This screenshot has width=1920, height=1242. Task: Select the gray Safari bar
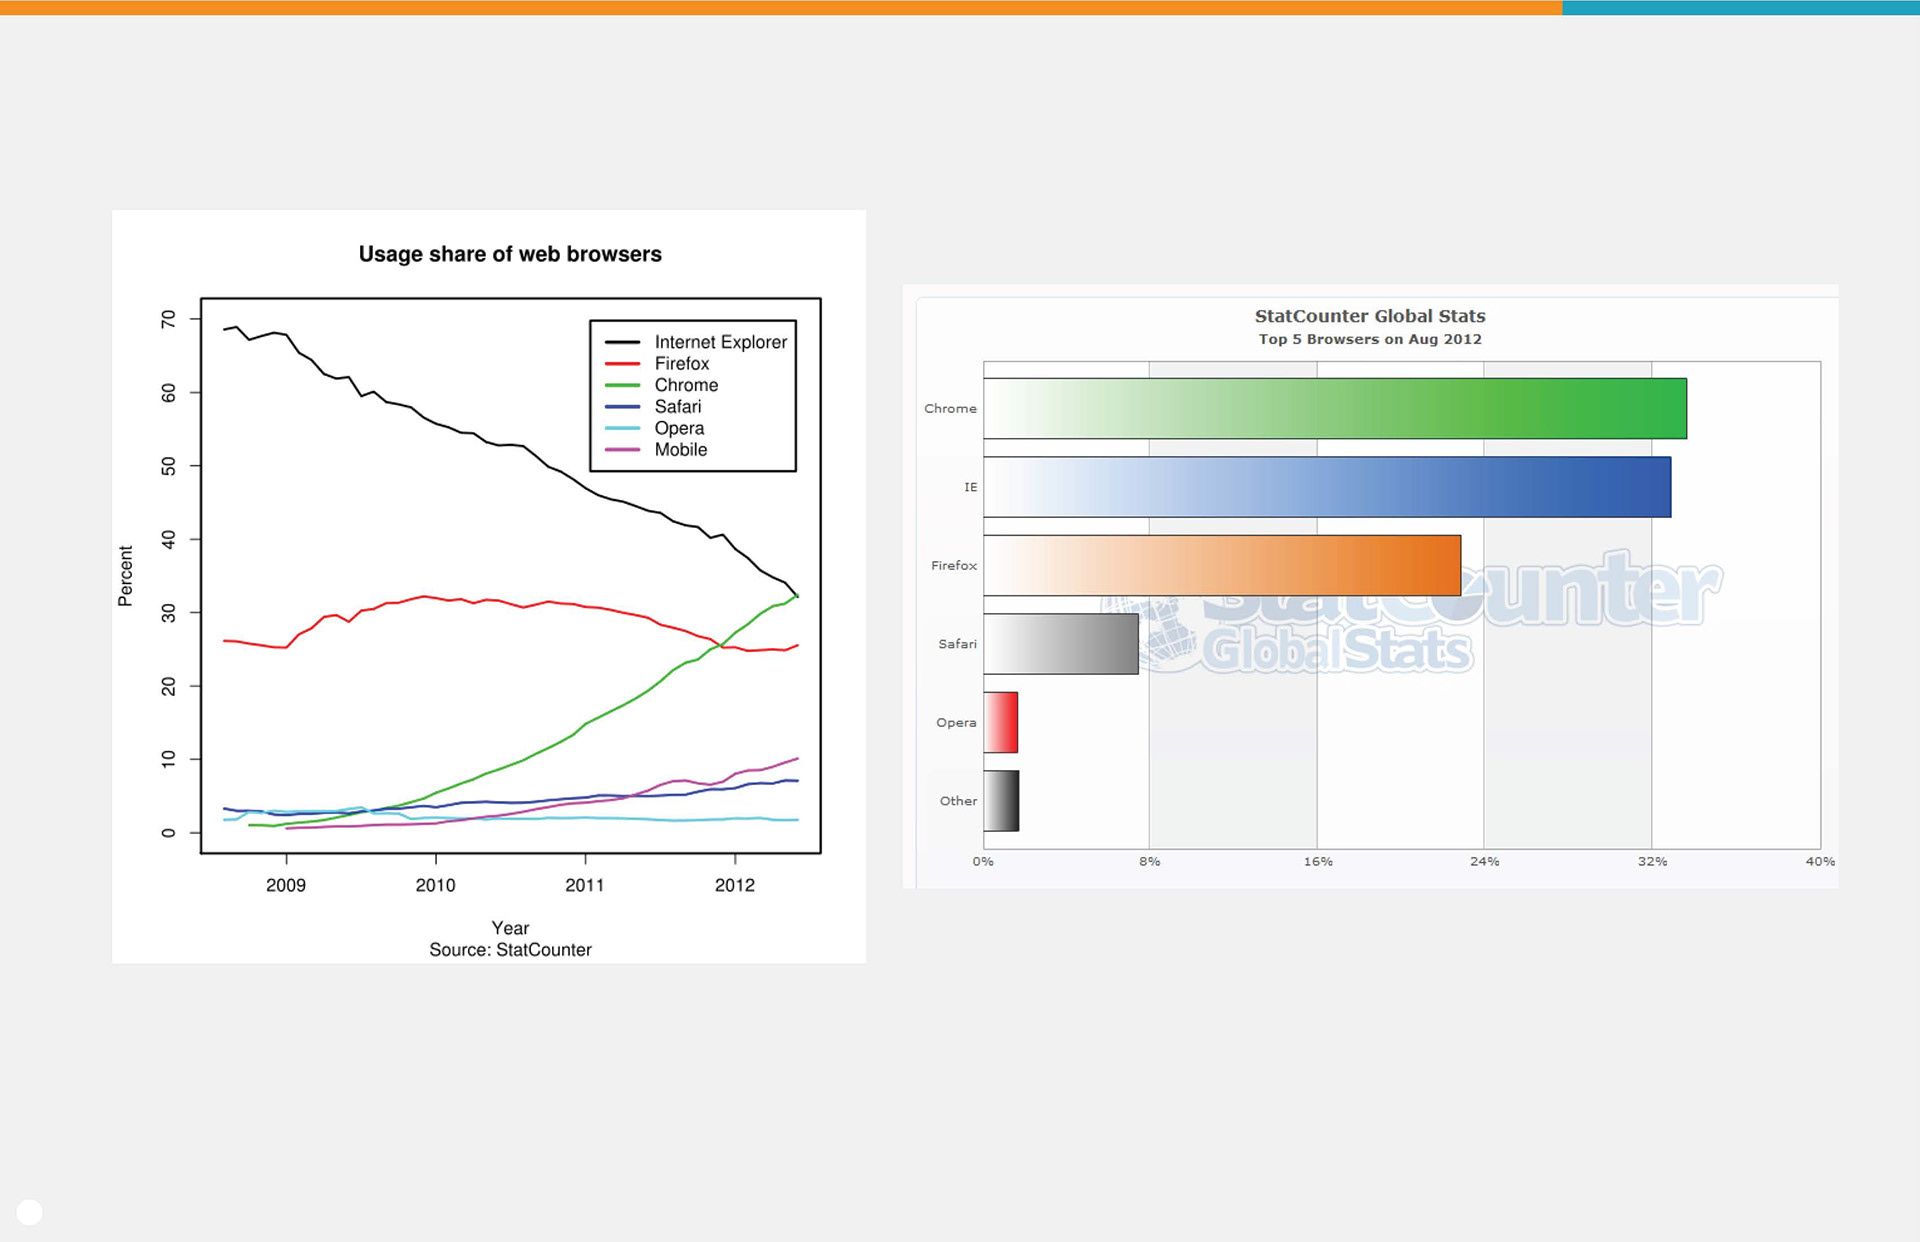[x=1060, y=644]
